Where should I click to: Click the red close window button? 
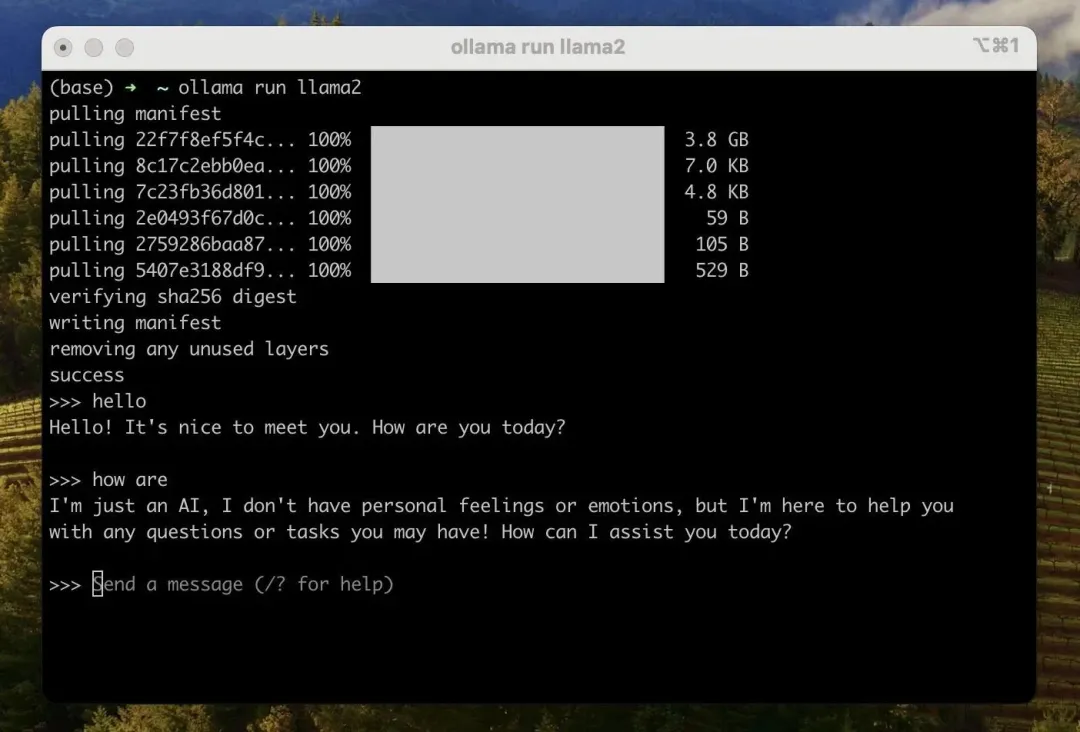tap(63, 48)
